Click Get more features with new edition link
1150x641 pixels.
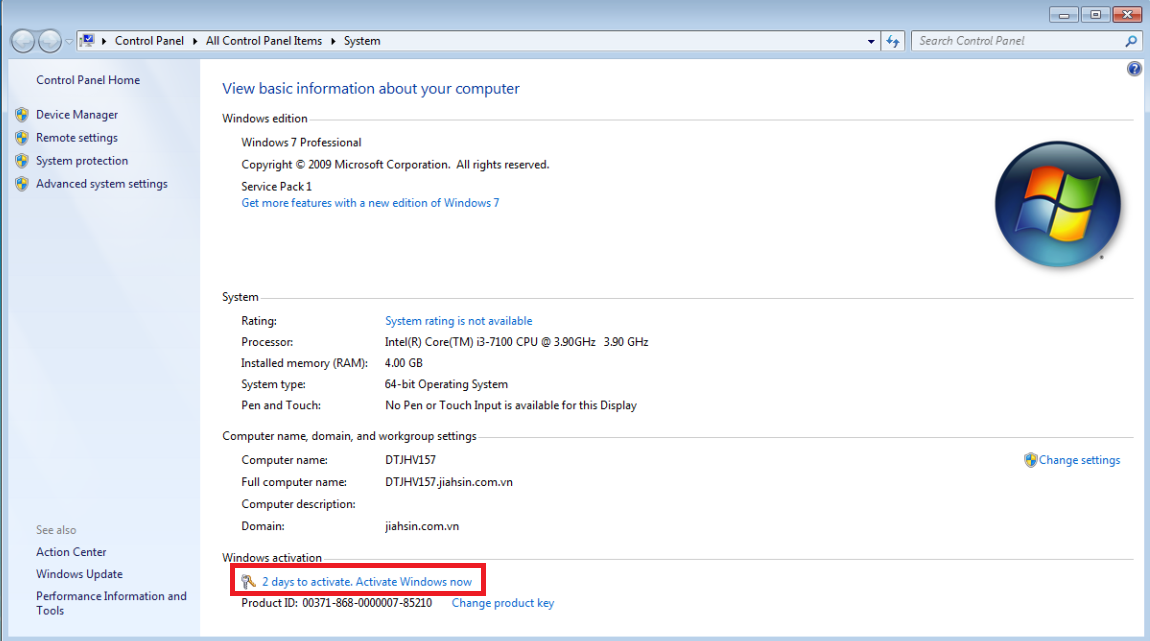370,203
